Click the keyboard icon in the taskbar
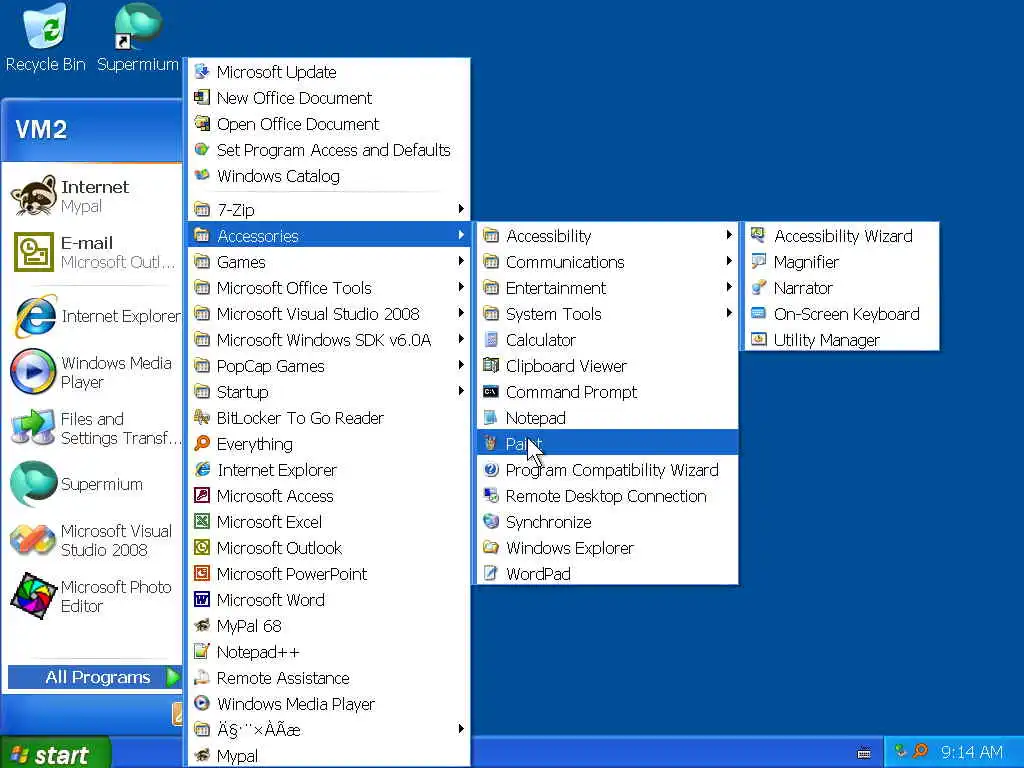The image size is (1024, 768). (x=864, y=753)
